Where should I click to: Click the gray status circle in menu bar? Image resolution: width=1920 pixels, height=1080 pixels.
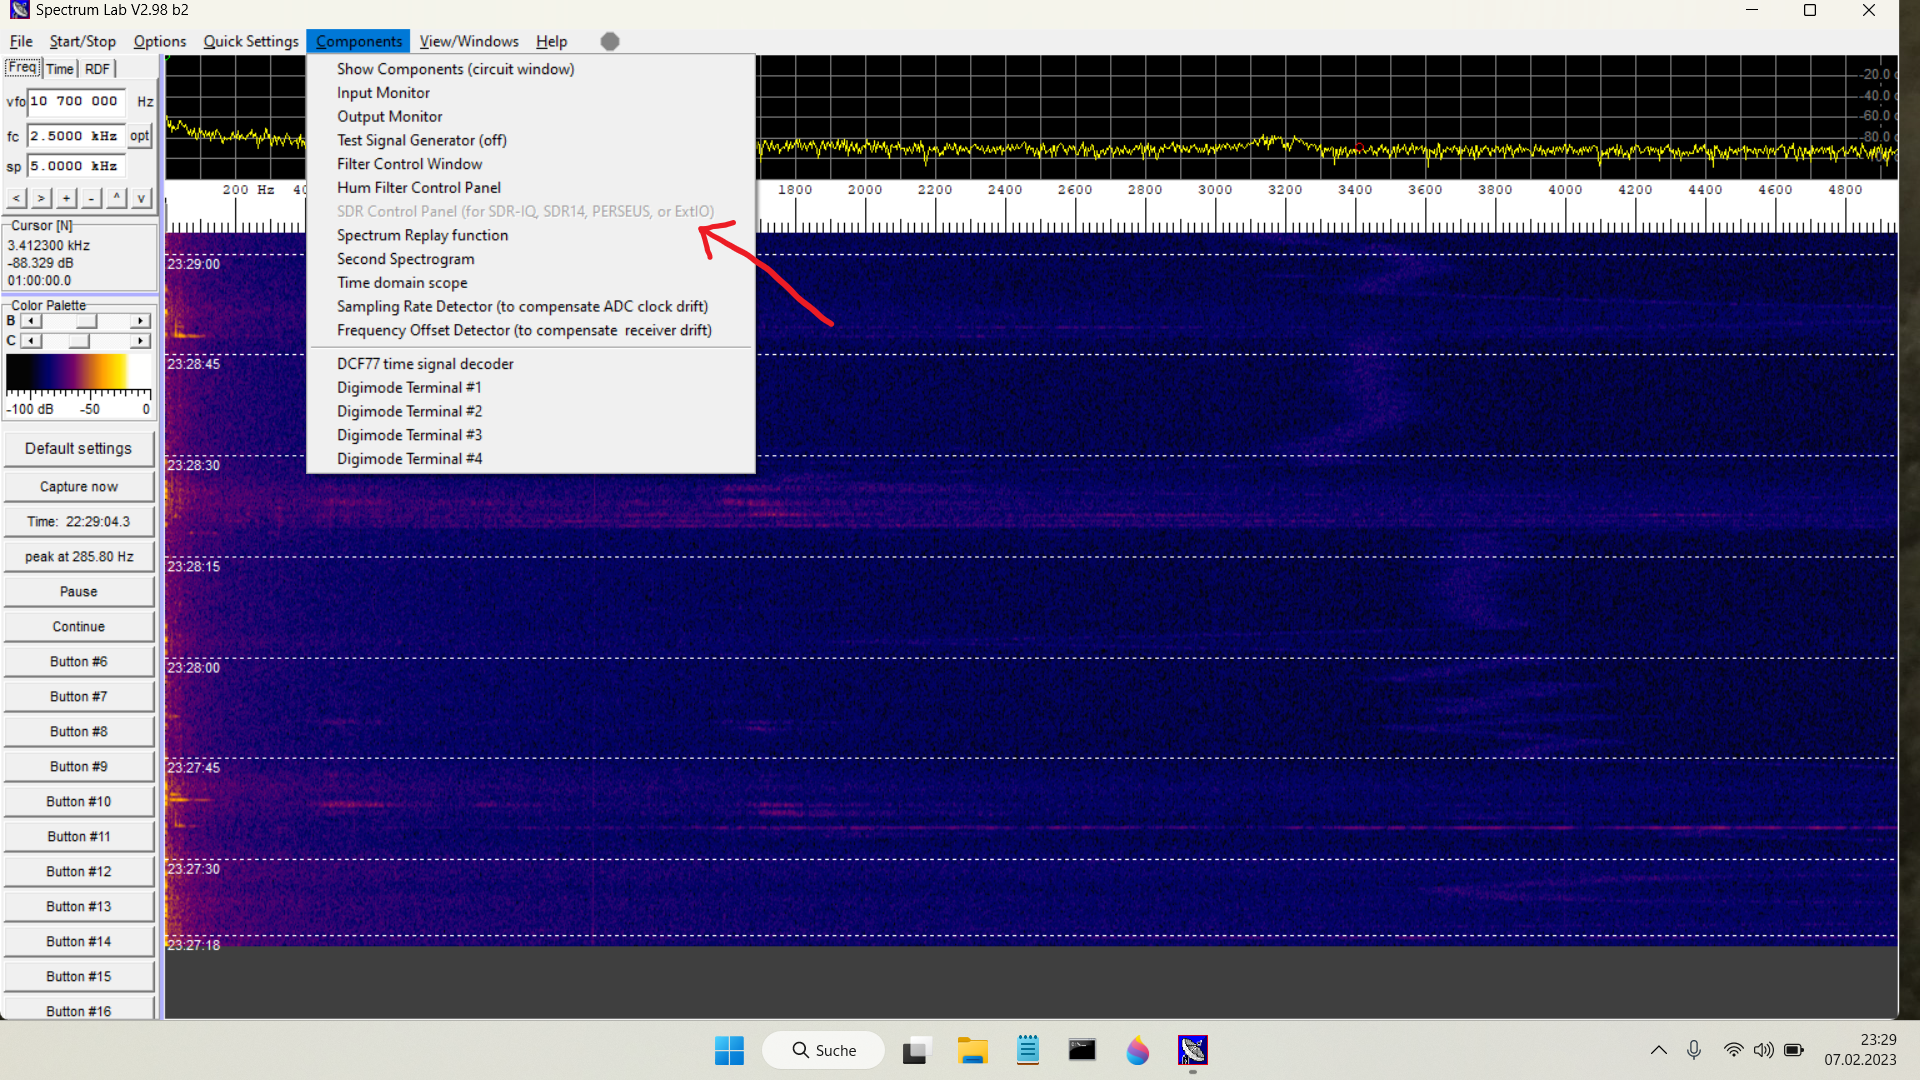[x=610, y=41]
